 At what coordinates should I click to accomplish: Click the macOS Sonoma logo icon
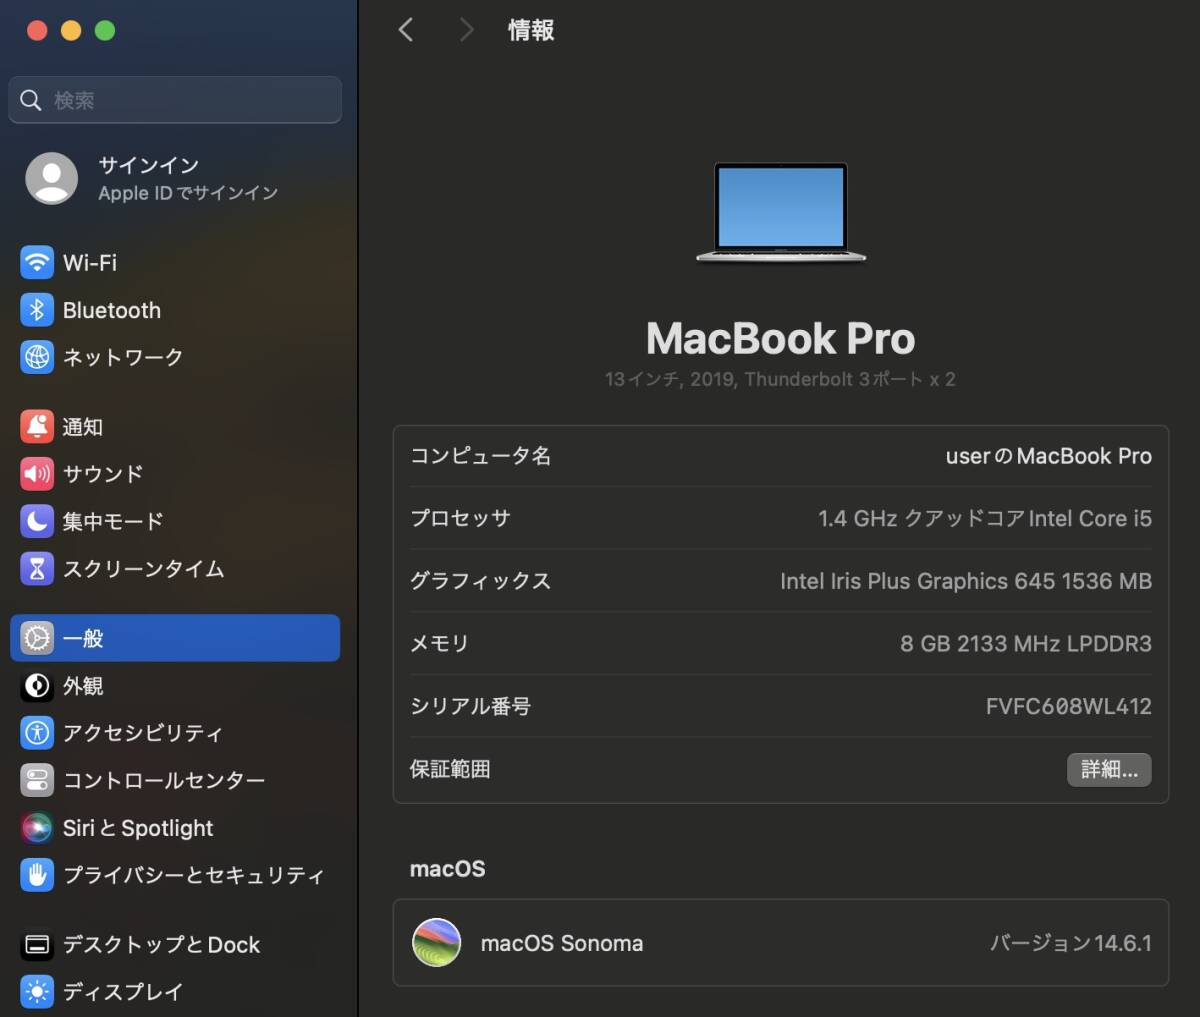click(x=437, y=943)
